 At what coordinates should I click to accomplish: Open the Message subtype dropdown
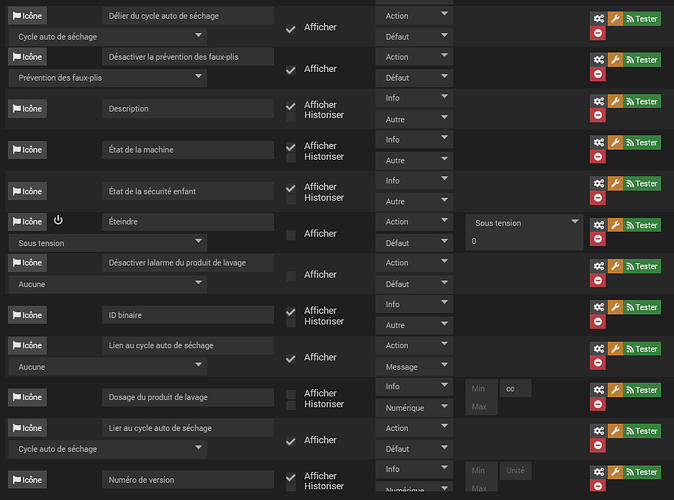[415, 367]
